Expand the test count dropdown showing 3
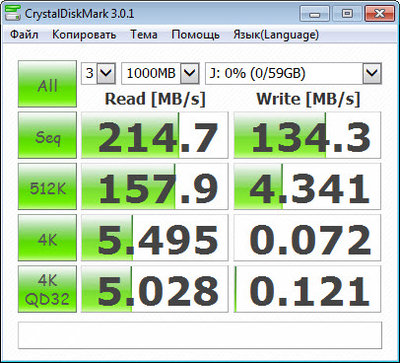400x363 pixels. click(x=107, y=73)
